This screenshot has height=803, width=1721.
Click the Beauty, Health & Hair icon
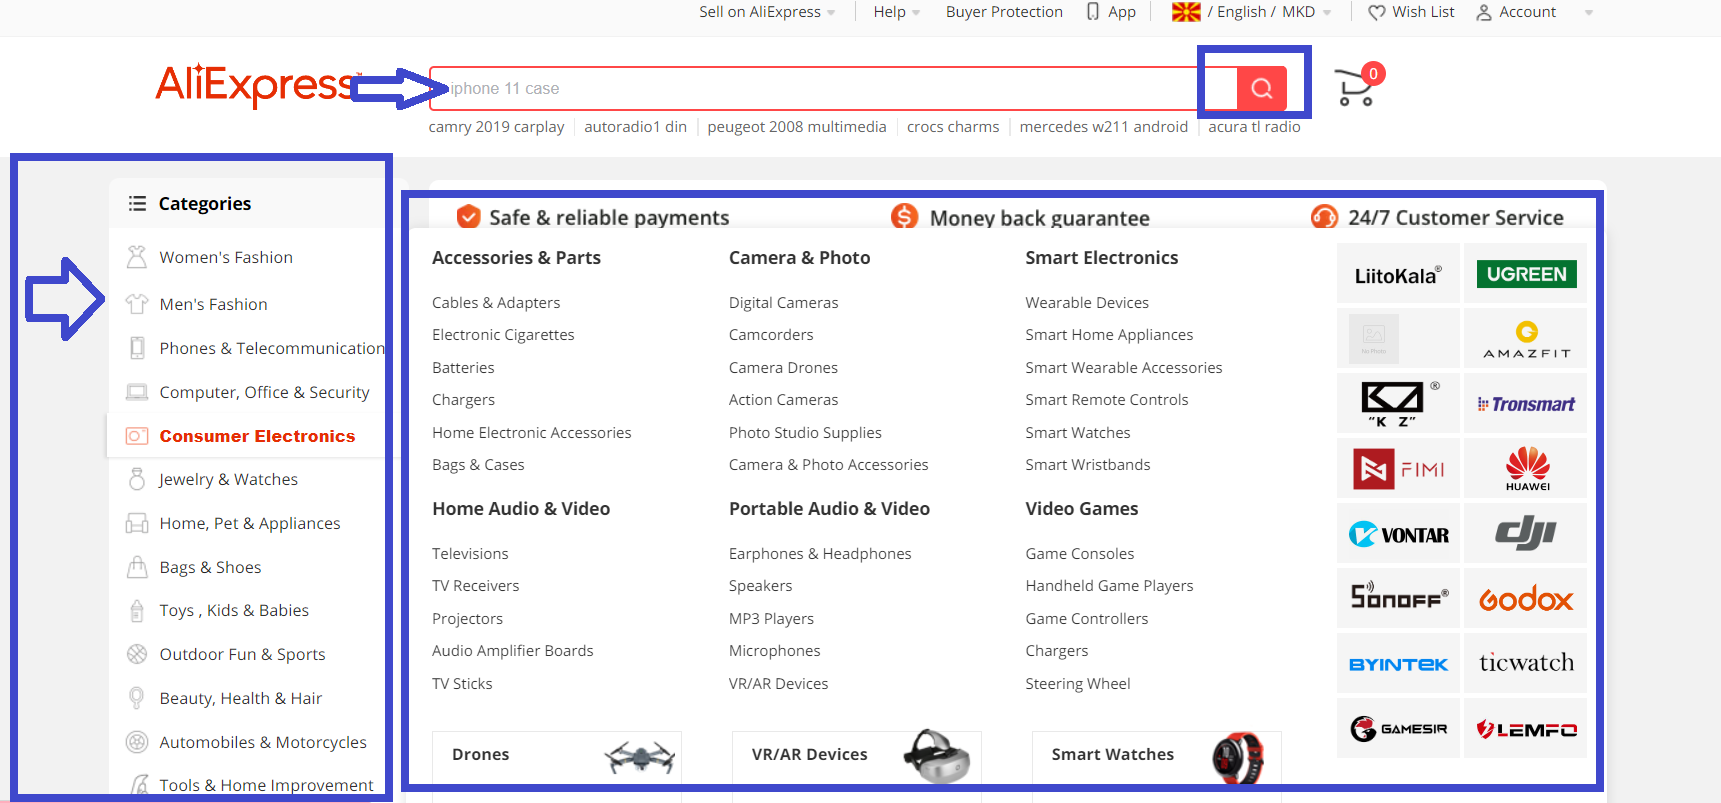point(137,698)
